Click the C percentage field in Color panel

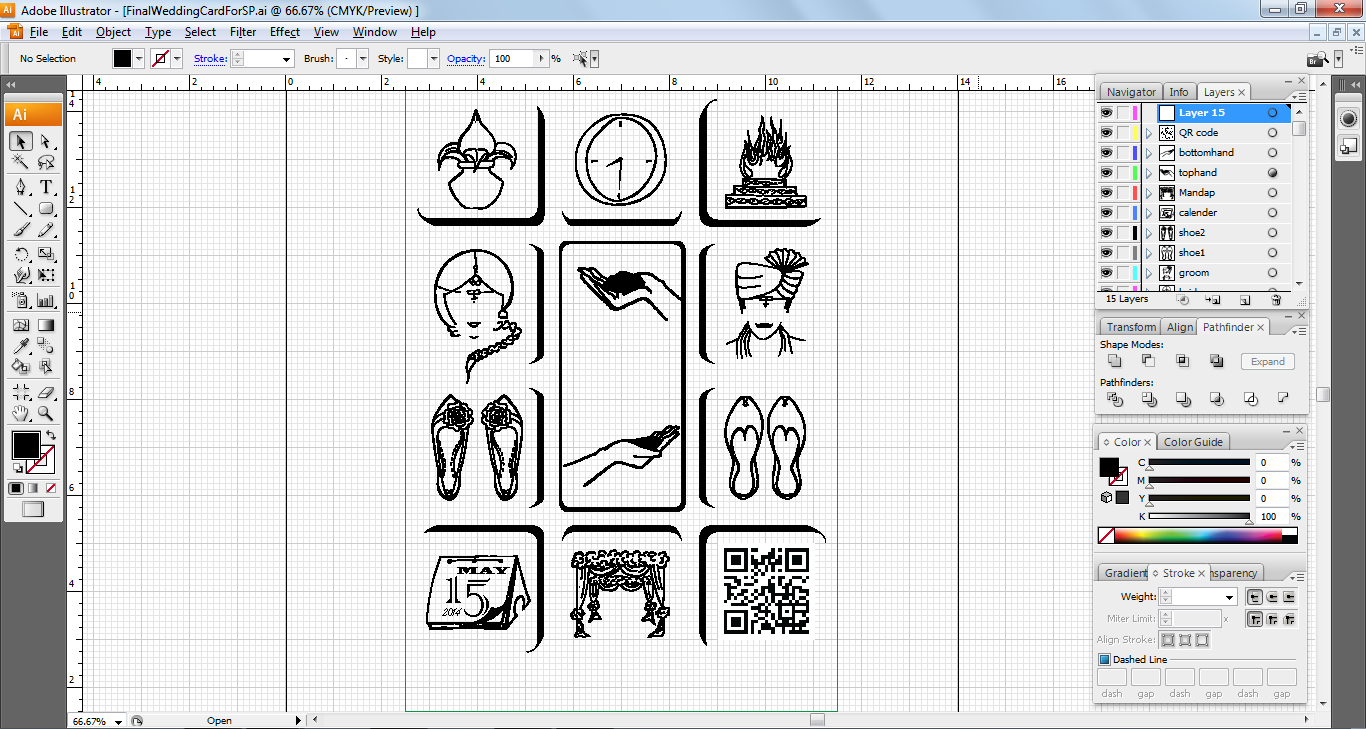(1271, 463)
